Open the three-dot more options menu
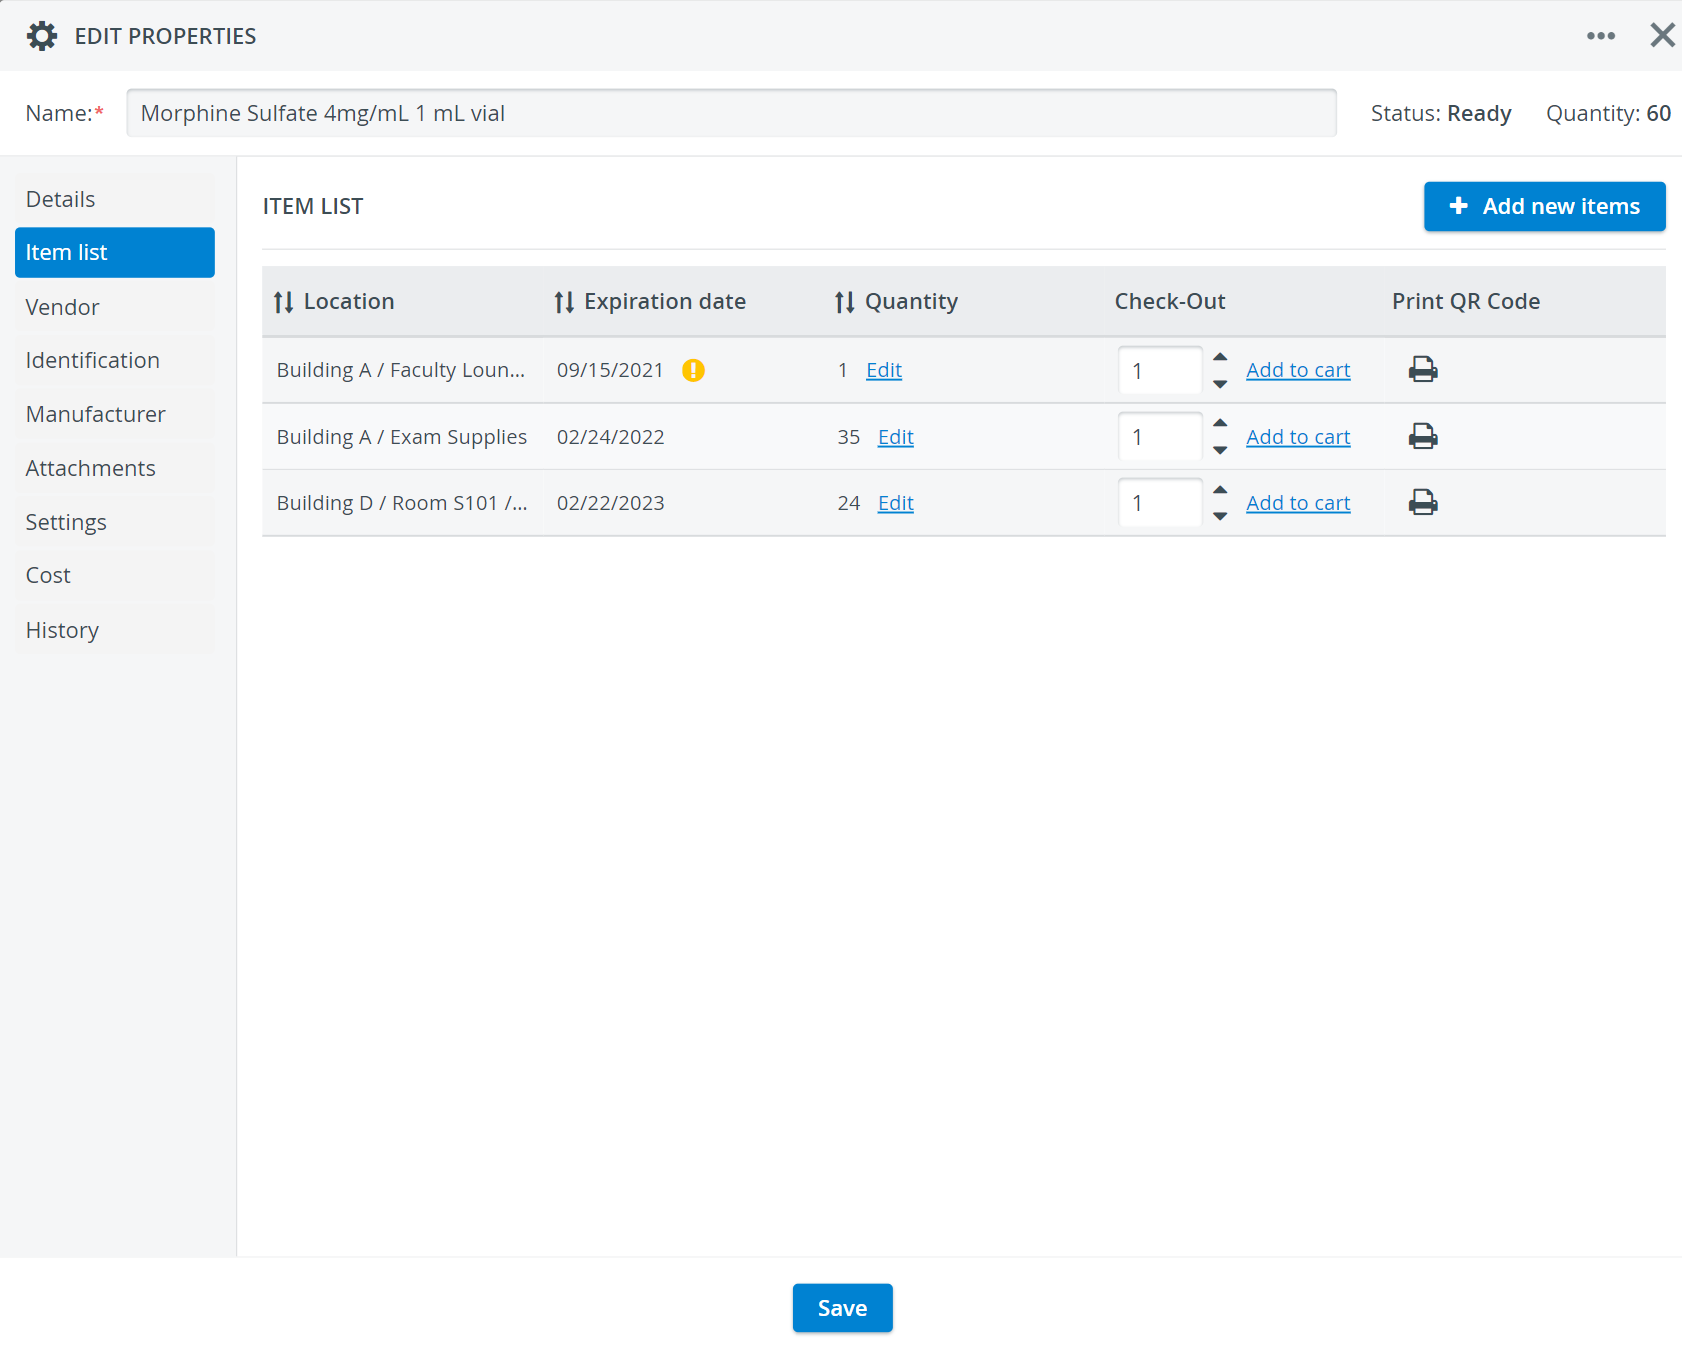The image size is (1682, 1354). 1600,36
